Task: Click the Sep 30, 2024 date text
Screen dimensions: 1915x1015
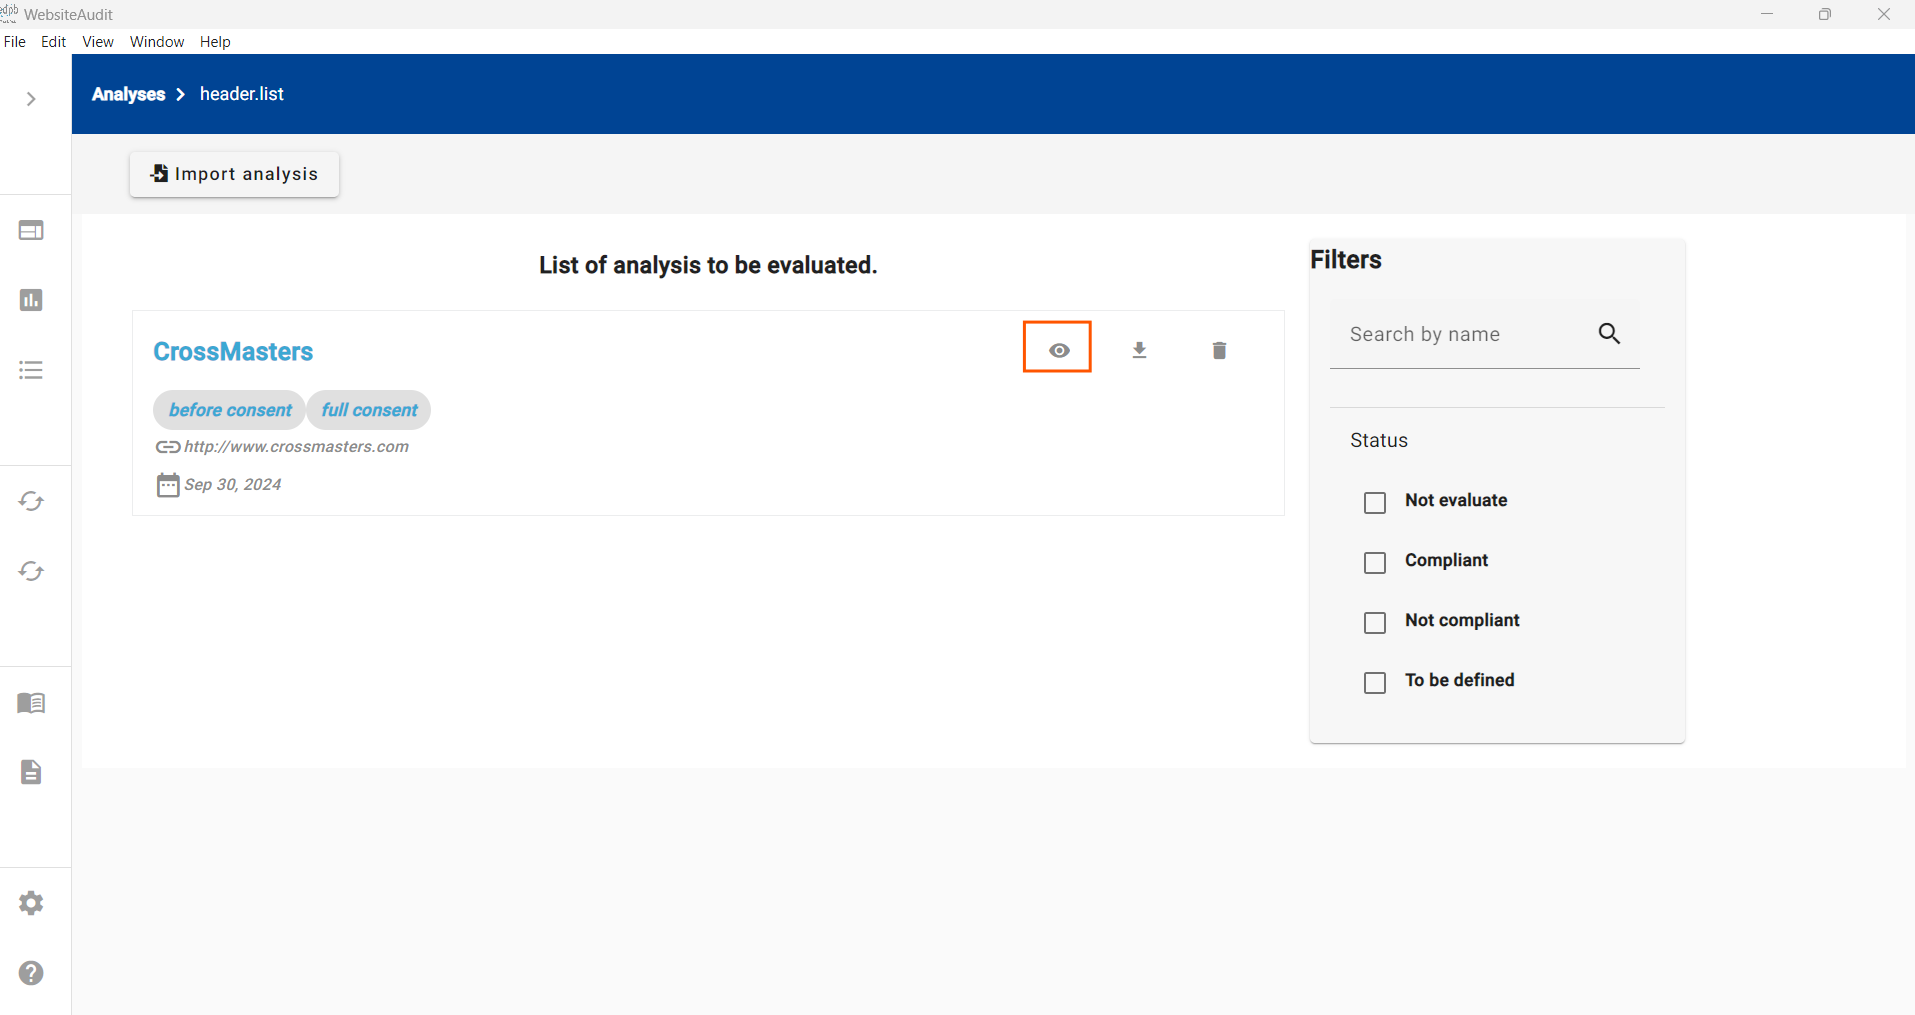Action: pos(233,485)
